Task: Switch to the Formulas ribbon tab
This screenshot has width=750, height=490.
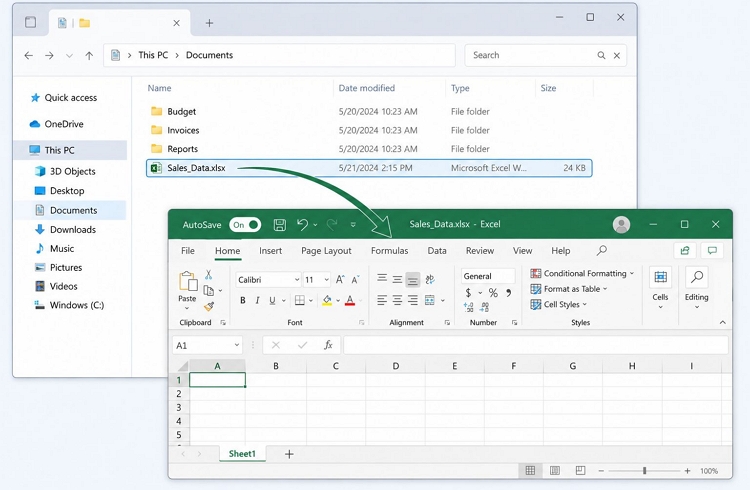Action: (389, 251)
